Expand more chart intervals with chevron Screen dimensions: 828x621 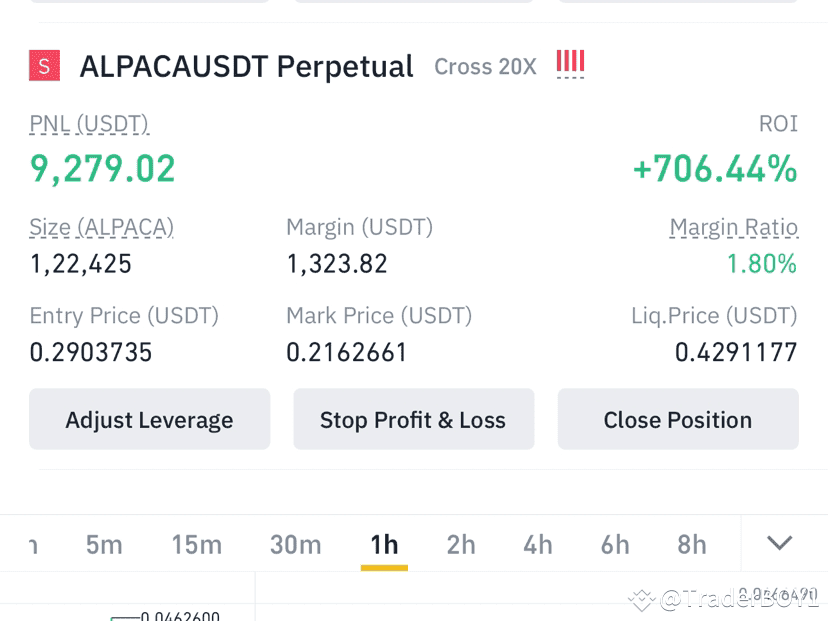click(x=779, y=543)
